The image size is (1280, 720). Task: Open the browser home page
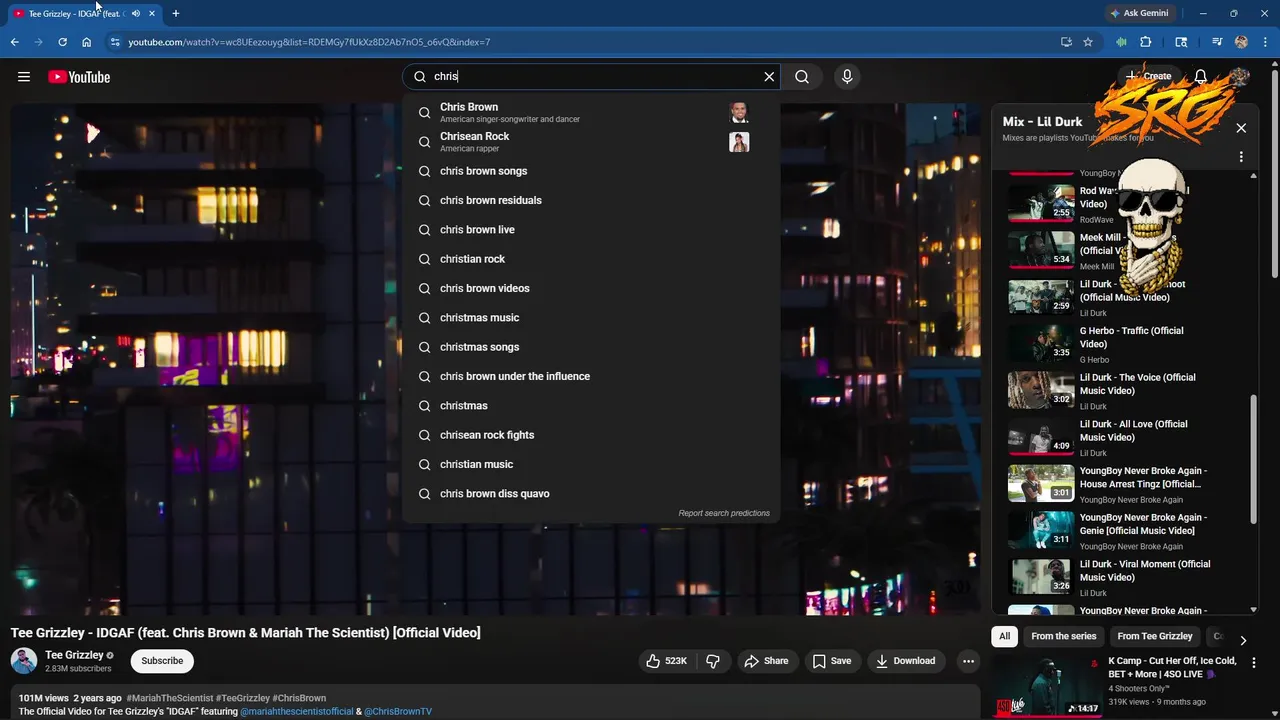pyautogui.click(x=87, y=42)
